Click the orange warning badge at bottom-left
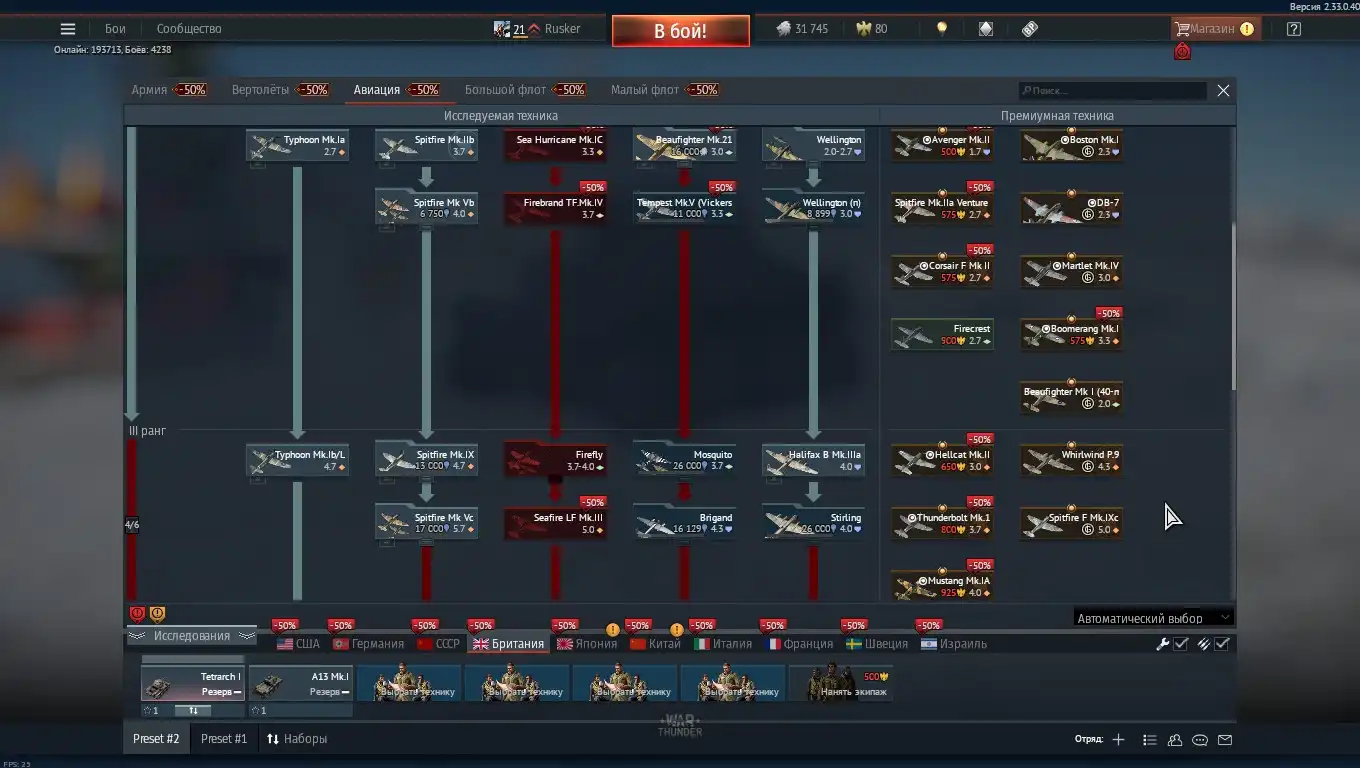1360x768 pixels. [157, 614]
